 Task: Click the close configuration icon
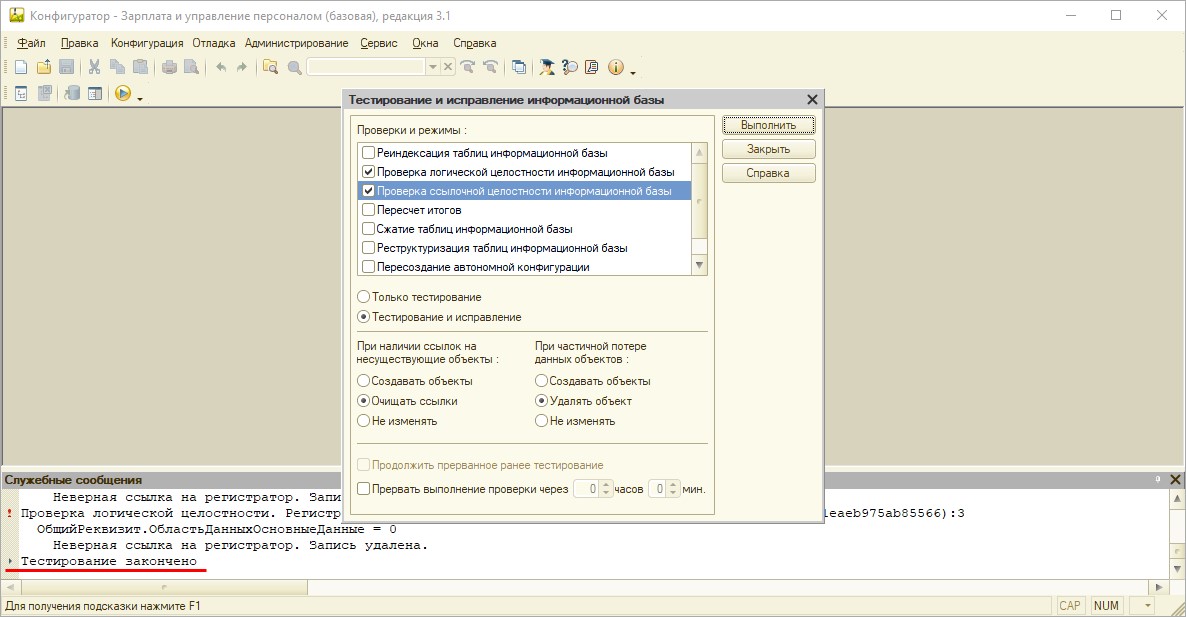coord(45,94)
